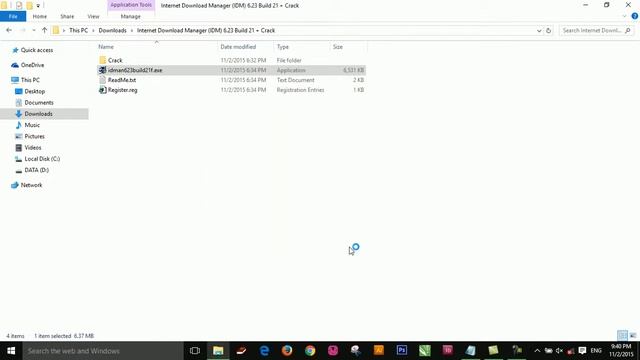
Task: Go back with the back arrow
Action: (9, 30)
